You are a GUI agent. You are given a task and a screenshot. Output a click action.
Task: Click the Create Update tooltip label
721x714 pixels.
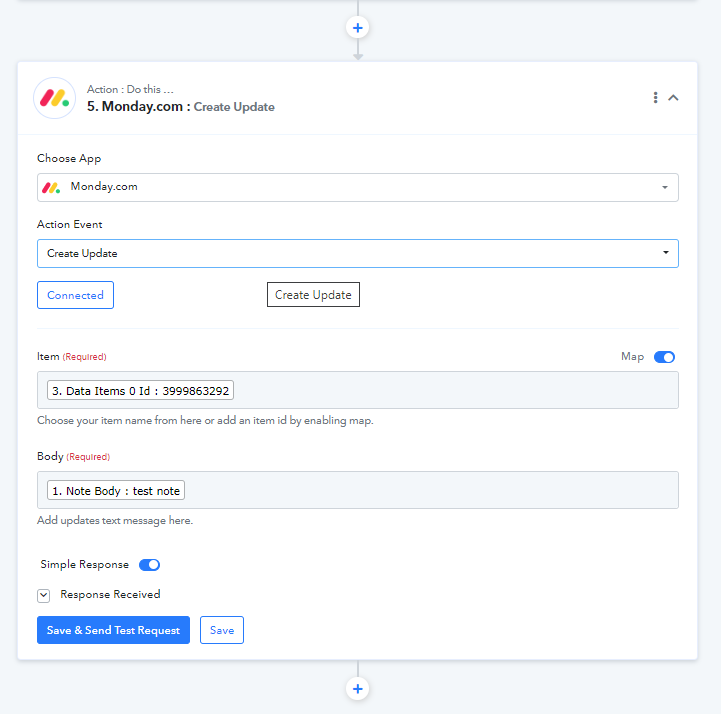click(x=313, y=295)
